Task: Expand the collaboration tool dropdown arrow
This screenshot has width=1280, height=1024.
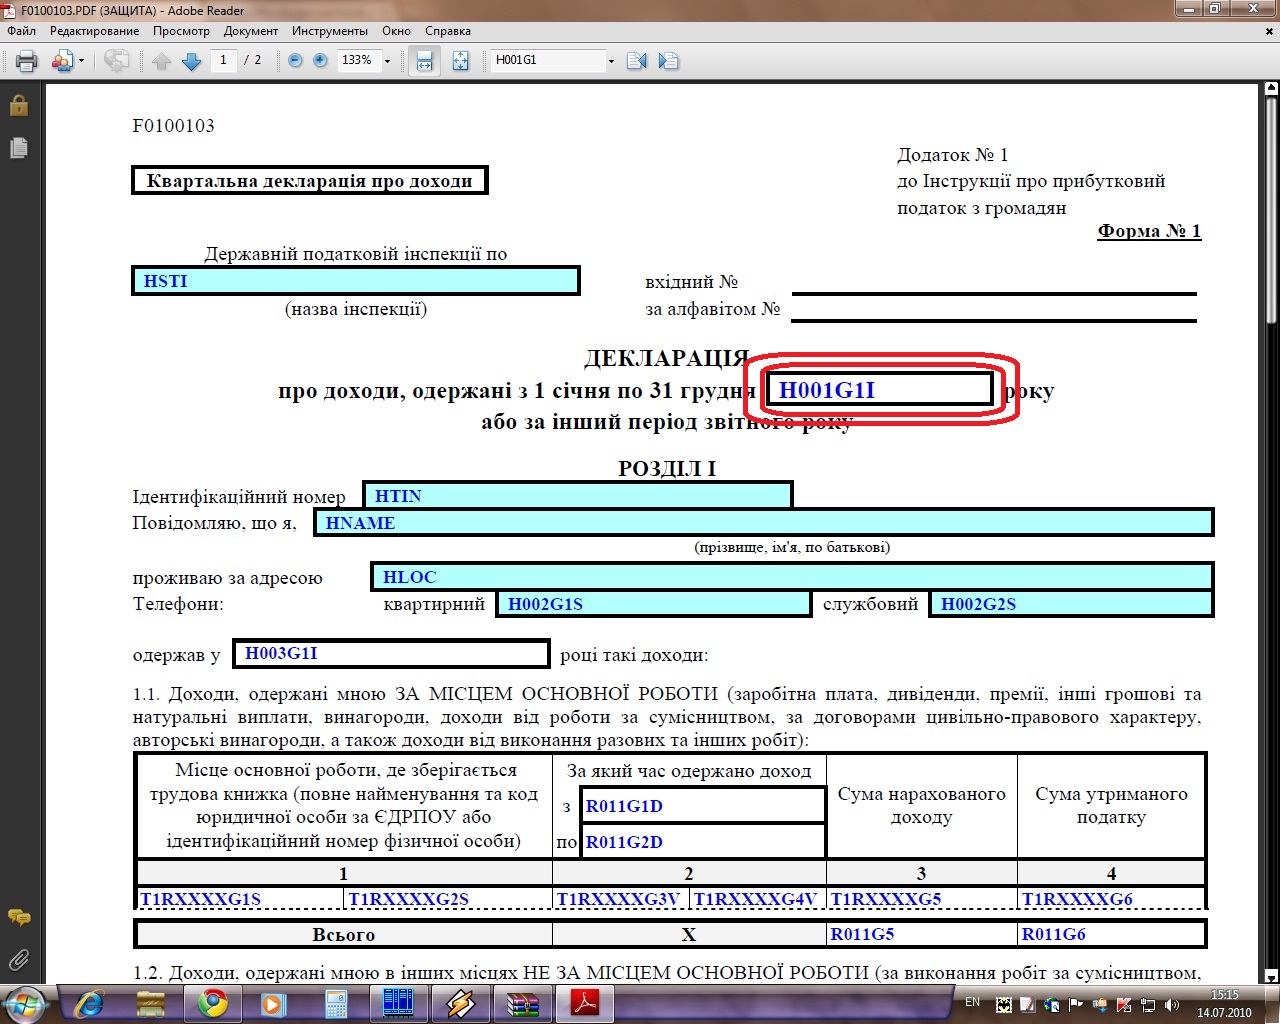Action: click(x=81, y=61)
